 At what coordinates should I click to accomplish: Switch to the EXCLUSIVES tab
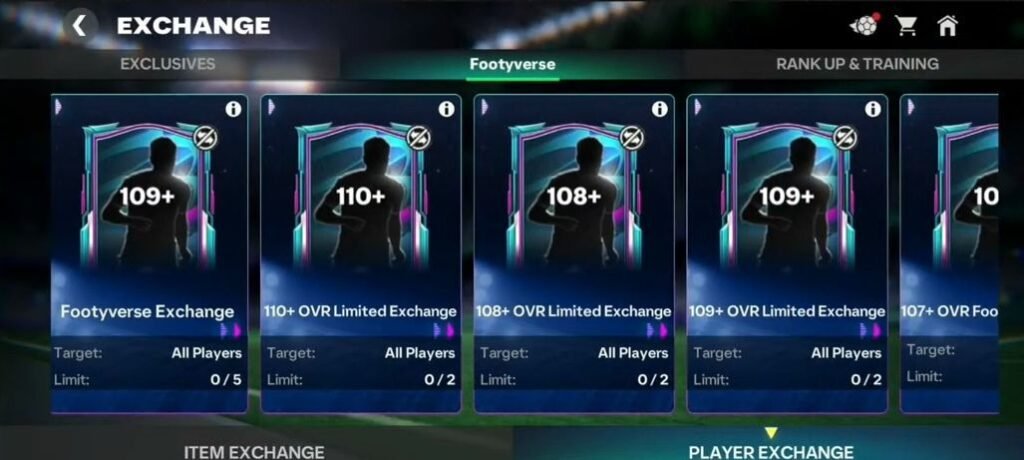coord(168,64)
